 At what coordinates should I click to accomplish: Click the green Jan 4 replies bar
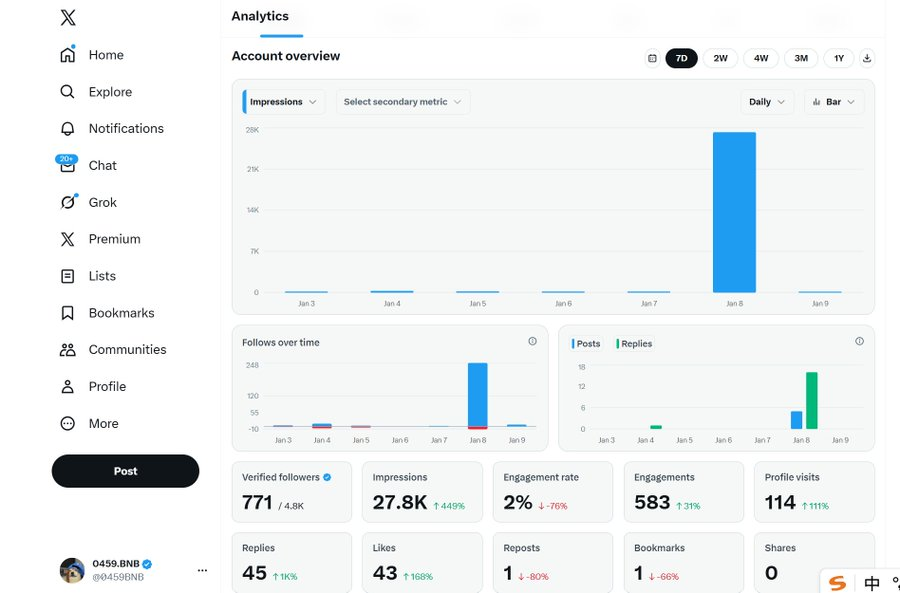coord(656,427)
